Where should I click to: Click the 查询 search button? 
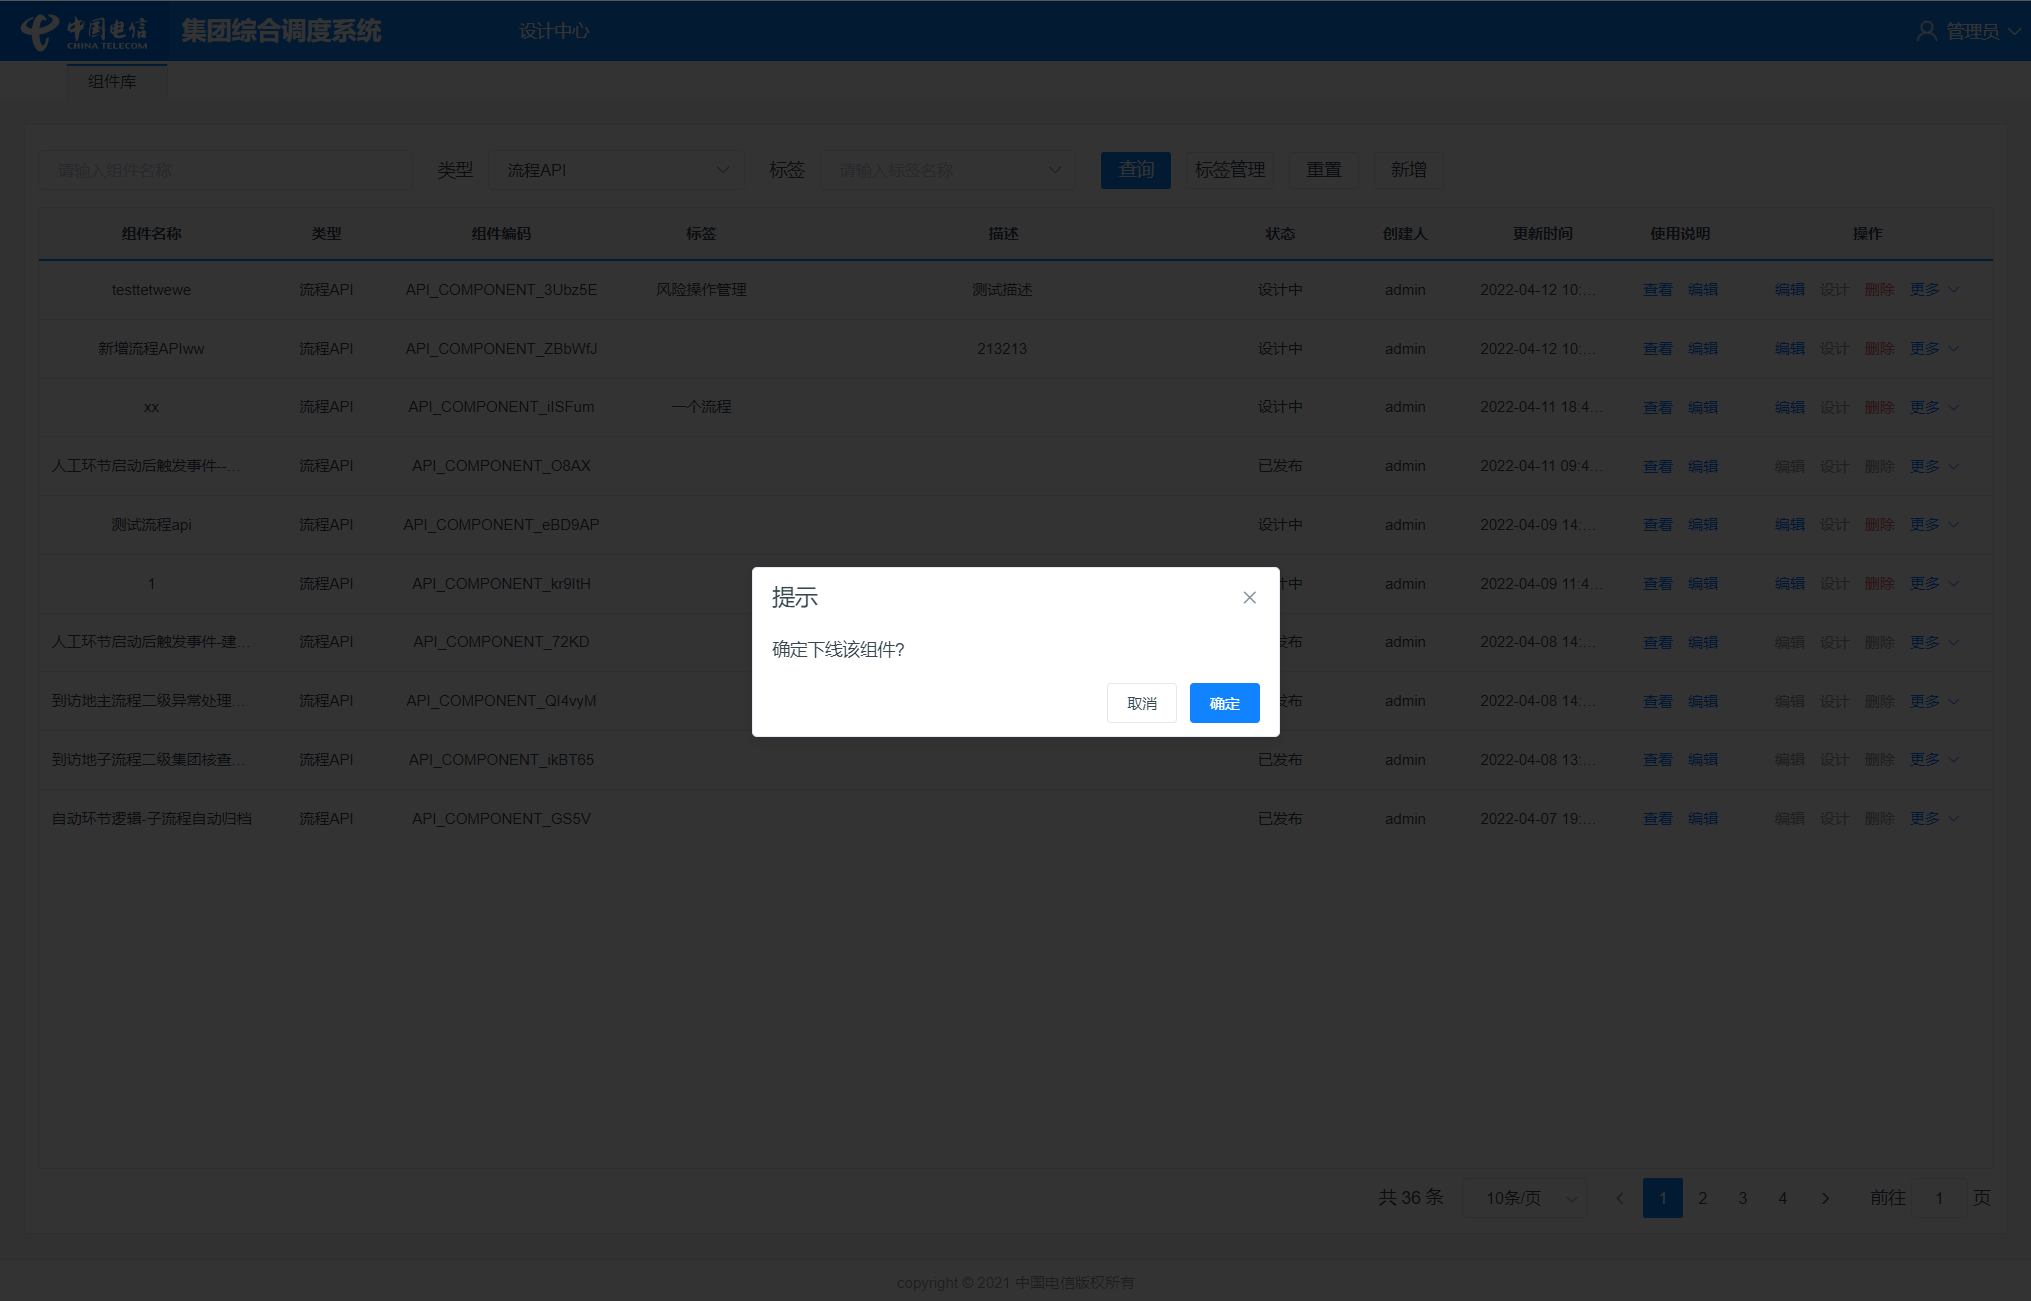(1135, 170)
